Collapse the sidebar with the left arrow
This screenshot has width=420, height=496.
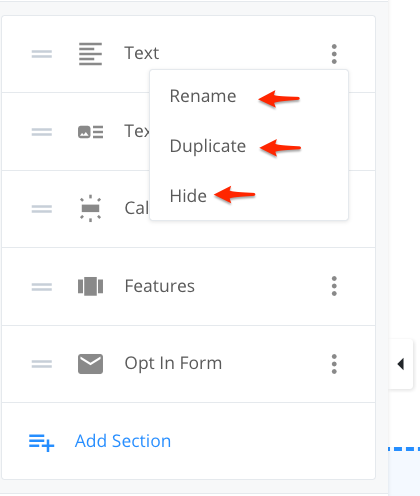coord(401,364)
